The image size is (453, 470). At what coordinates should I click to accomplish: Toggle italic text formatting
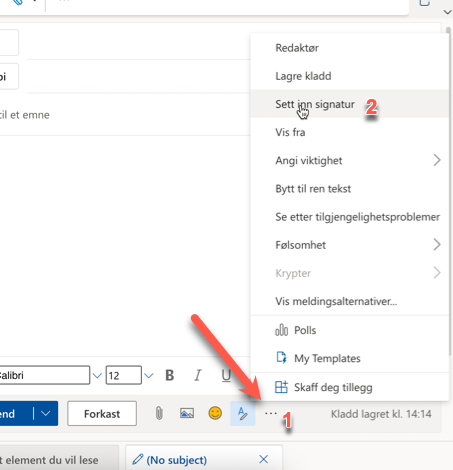coord(198,375)
